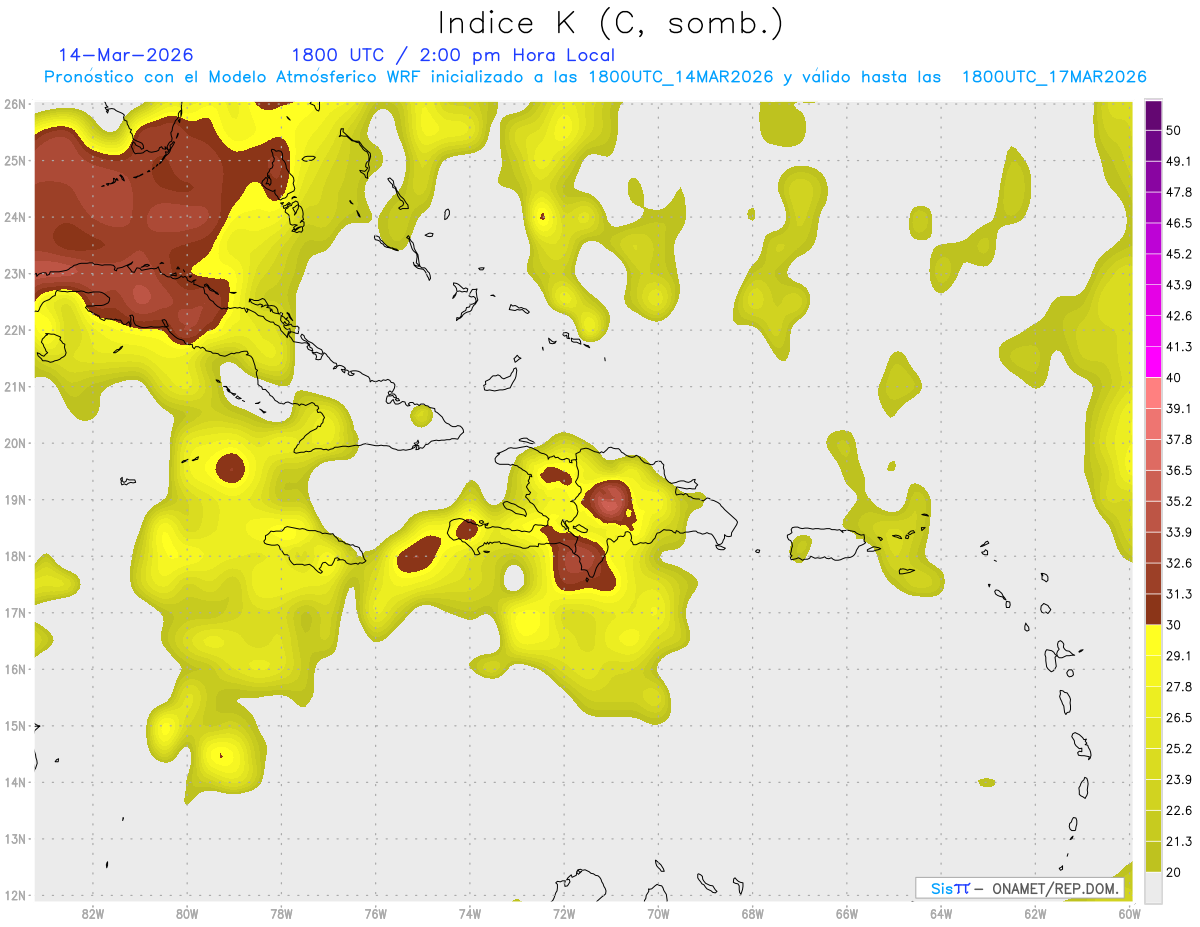
Task: Click the colorbar value "46.5"
Action: click(x=1178, y=223)
